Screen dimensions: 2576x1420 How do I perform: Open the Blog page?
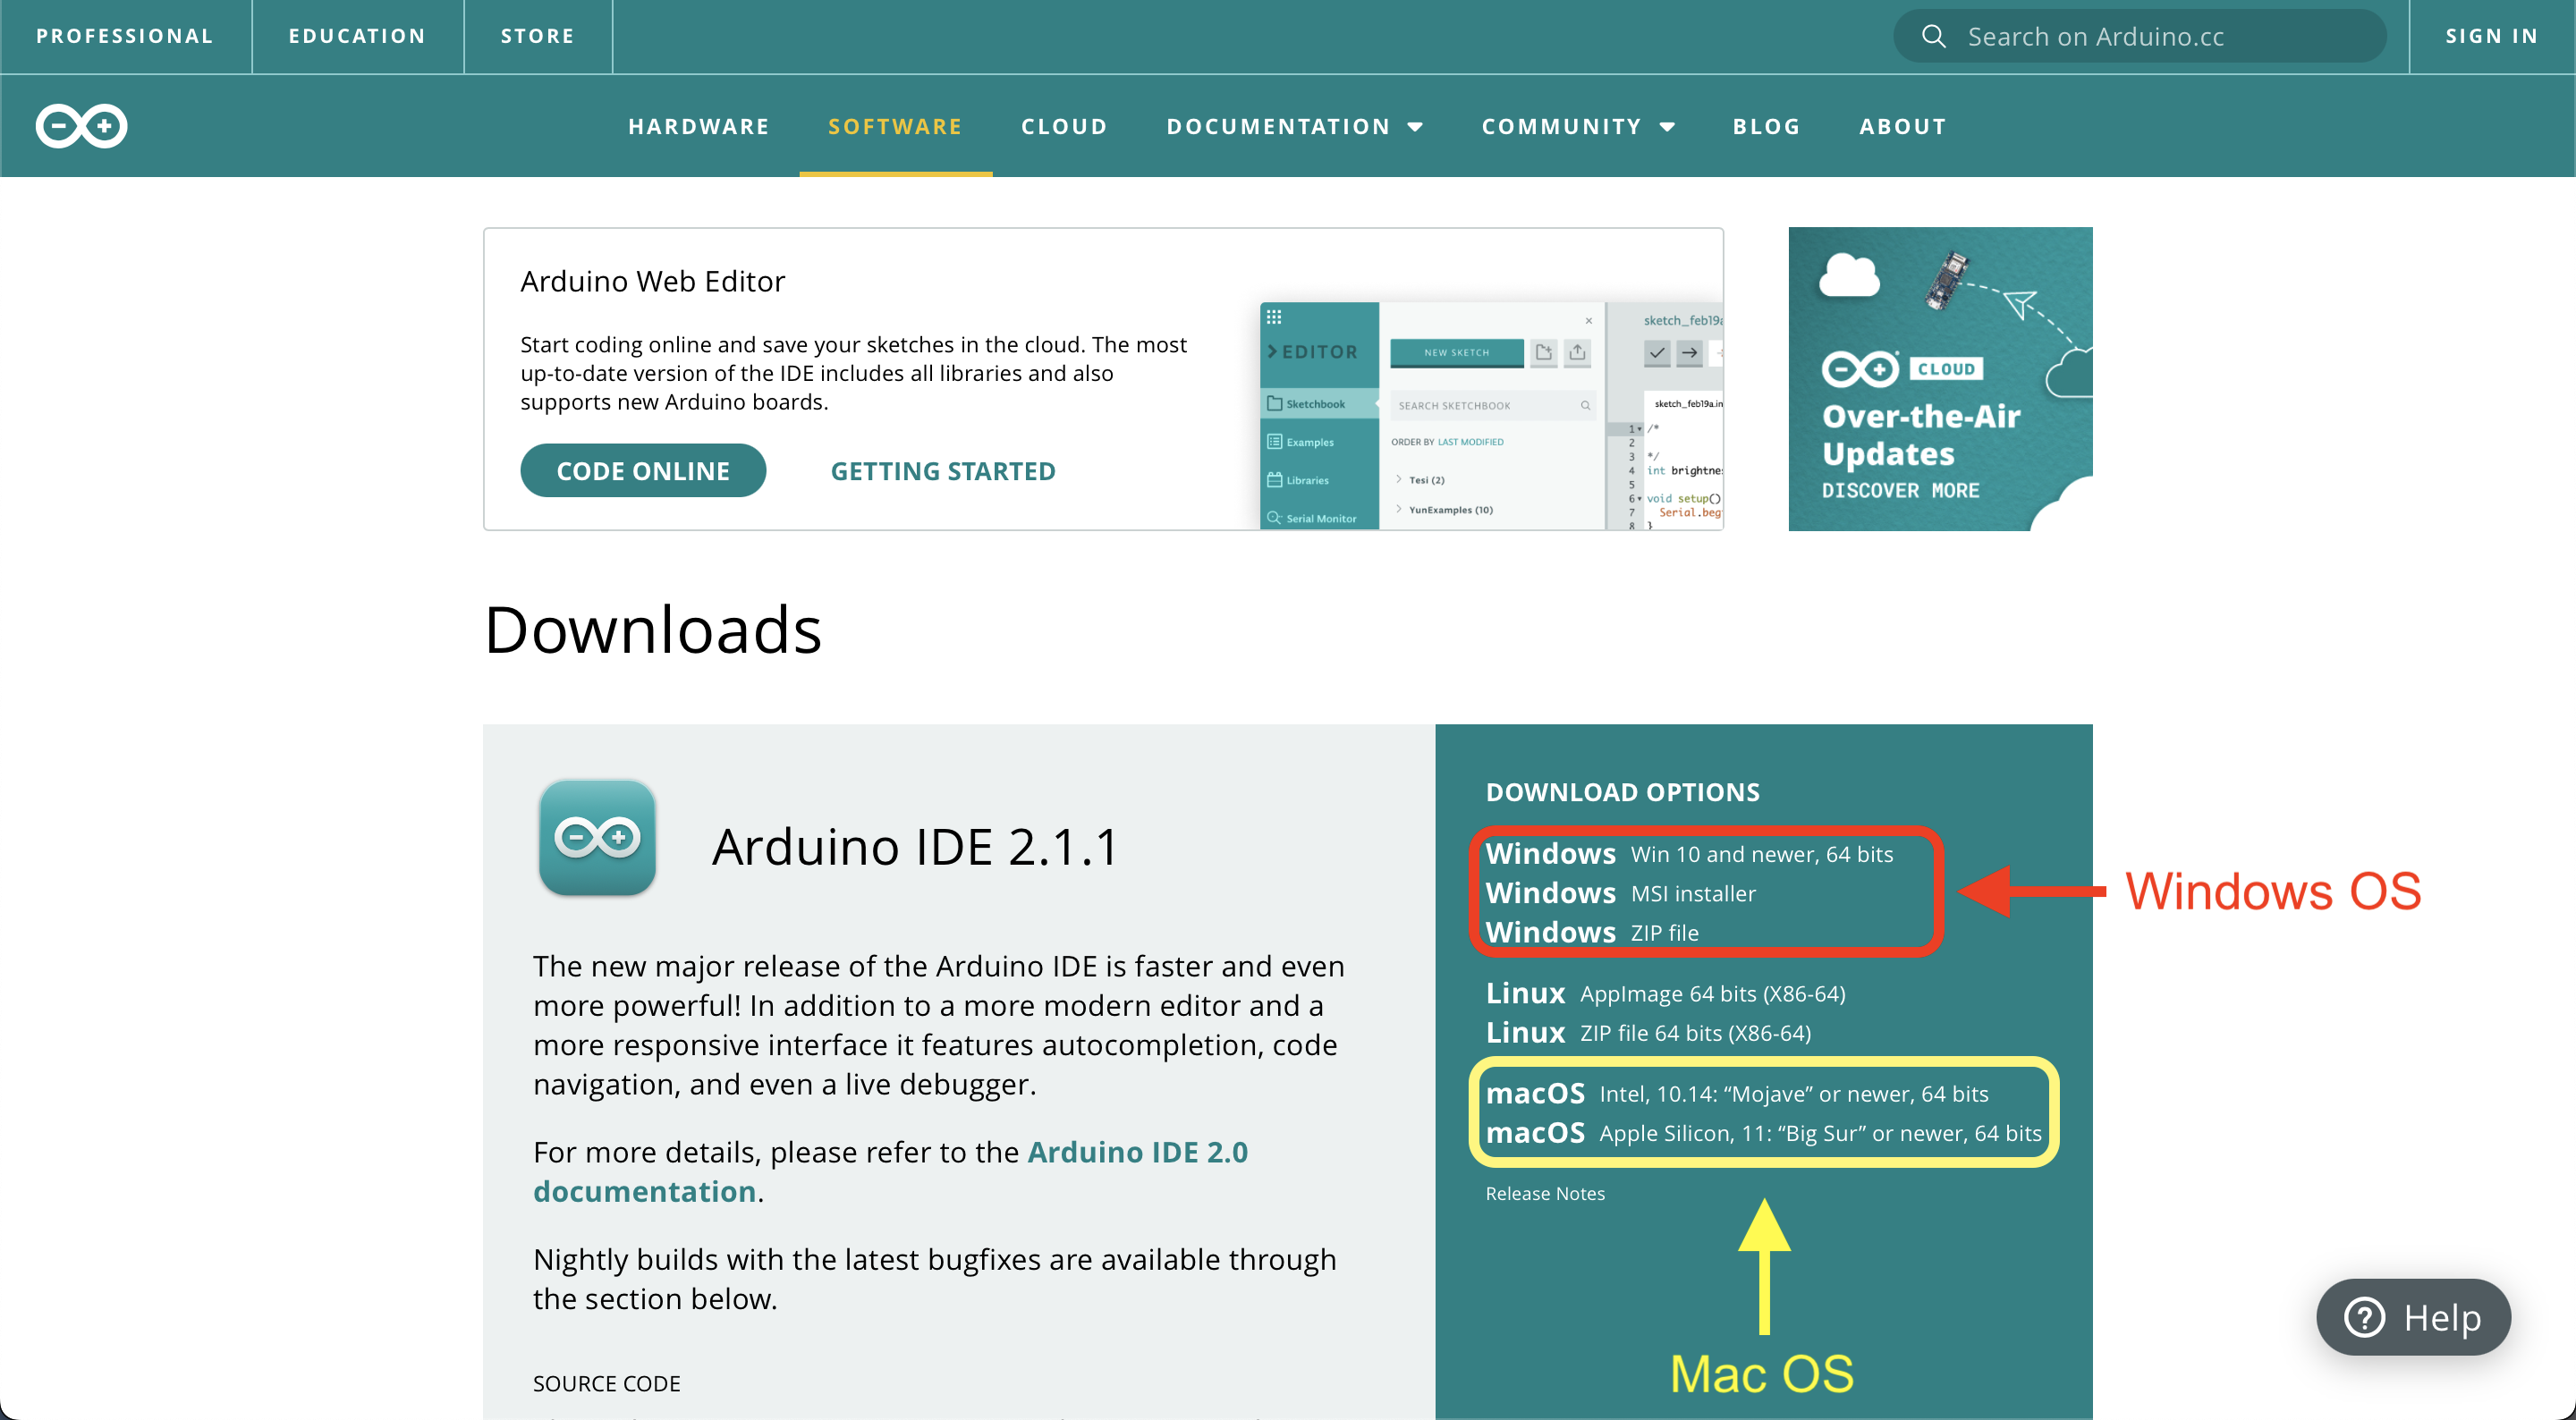(1766, 126)
